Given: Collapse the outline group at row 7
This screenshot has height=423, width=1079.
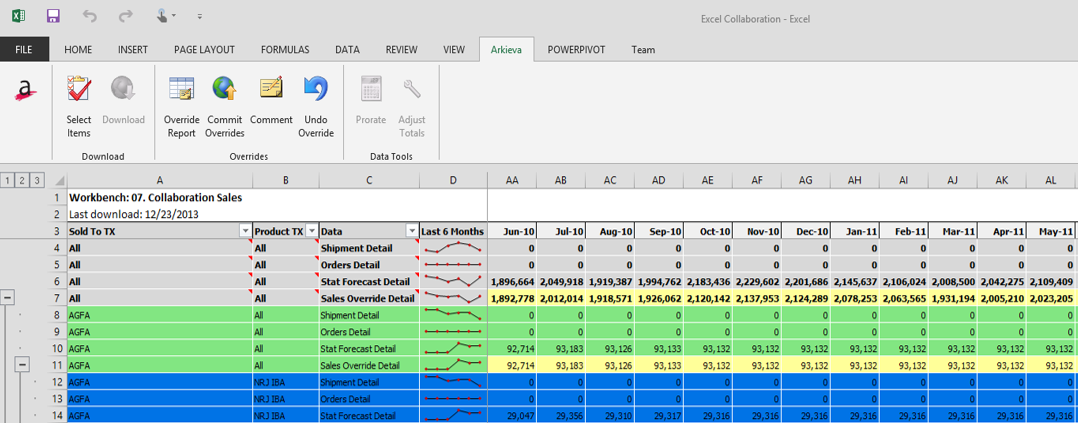Looking at the screenshot, I should (8, 299).
